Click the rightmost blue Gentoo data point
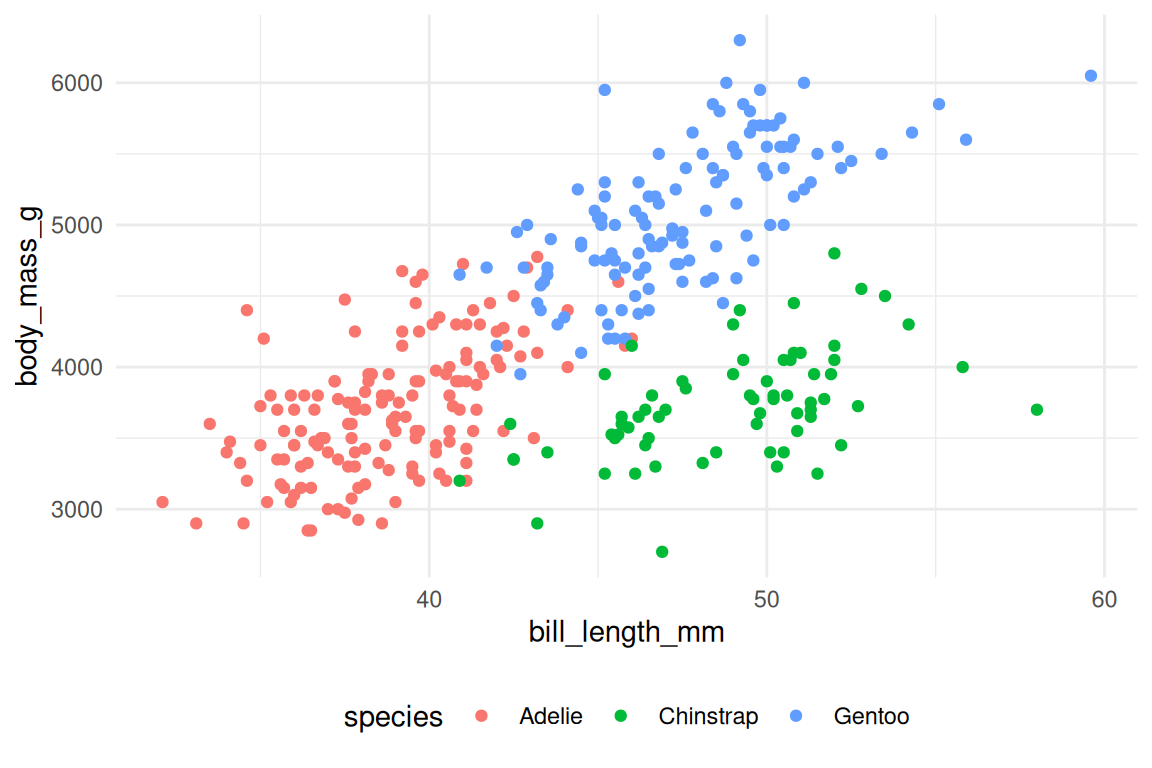 1091,76
